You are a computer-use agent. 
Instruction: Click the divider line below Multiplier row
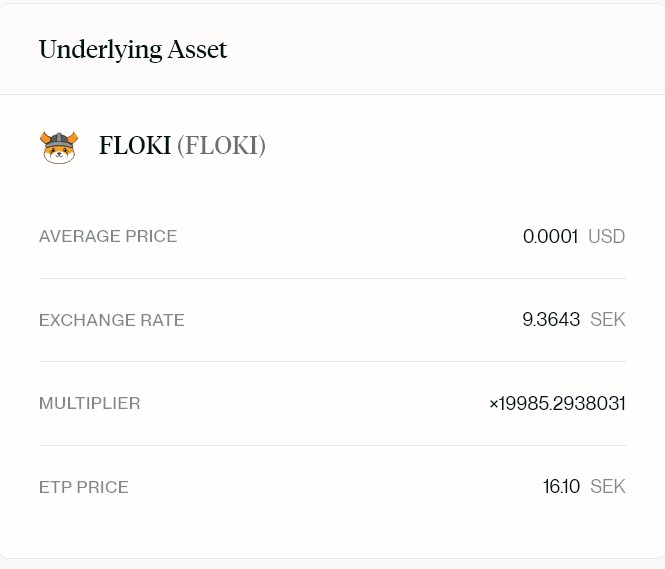click(332, 446)
